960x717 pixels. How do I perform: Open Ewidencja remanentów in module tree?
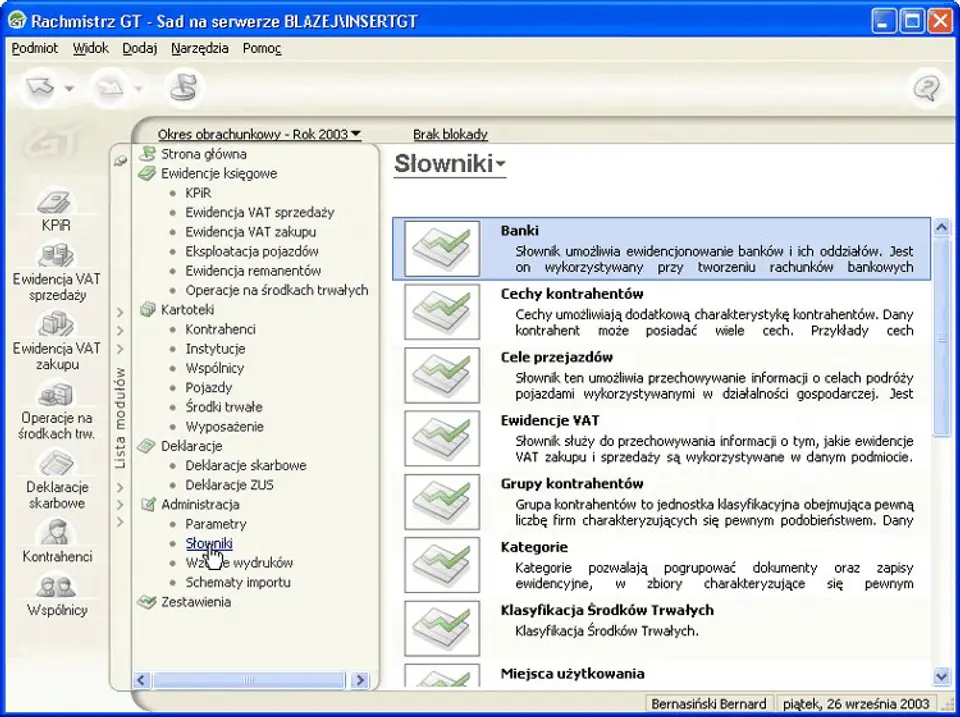[x=253, y=271]
